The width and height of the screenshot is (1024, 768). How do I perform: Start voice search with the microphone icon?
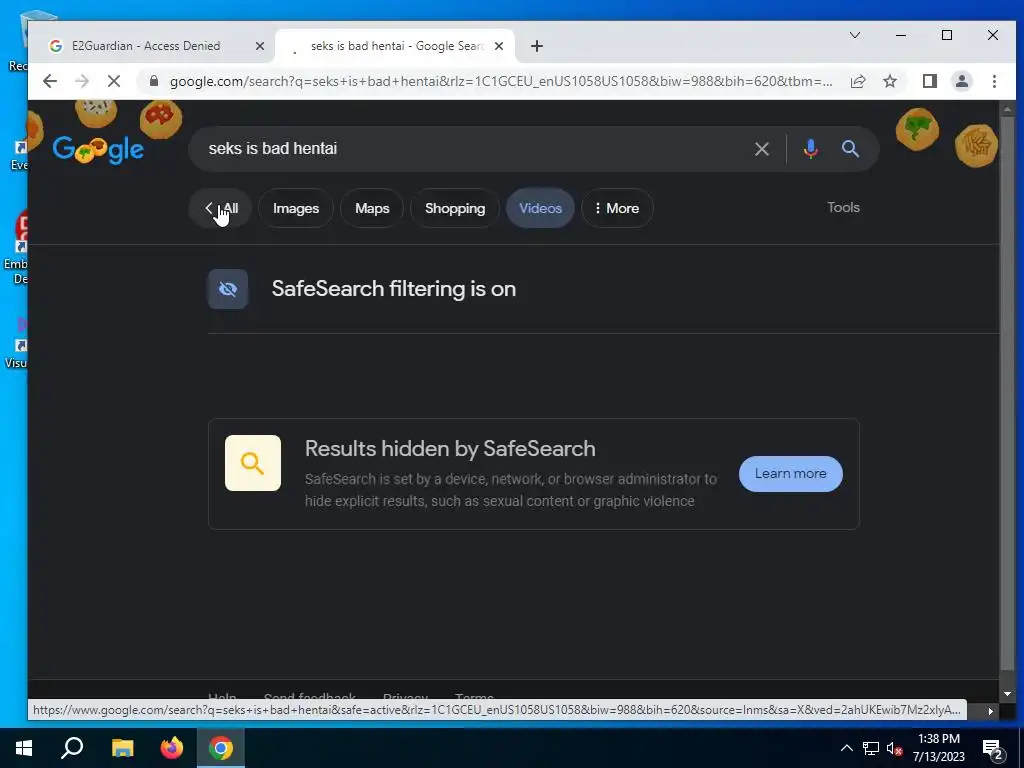(810, 149)
